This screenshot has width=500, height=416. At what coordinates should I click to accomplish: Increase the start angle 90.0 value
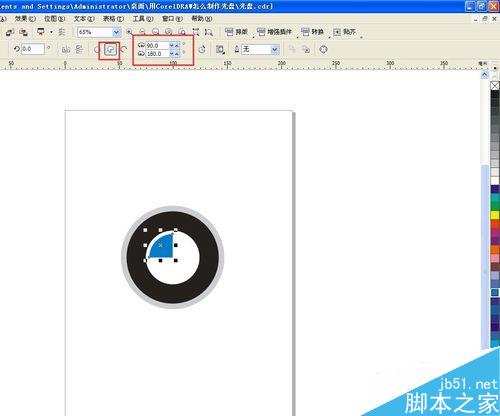click(x=177, y=45)
